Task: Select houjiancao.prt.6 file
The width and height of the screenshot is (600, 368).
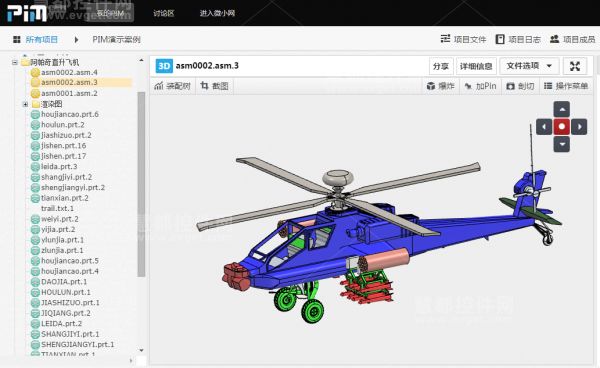Action: (x=70, y=114)
